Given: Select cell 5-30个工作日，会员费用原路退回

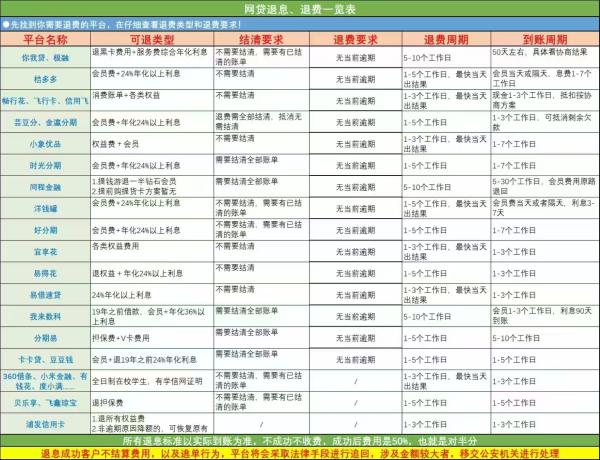Looking at the screenshot, I should [x=544, y=186].
